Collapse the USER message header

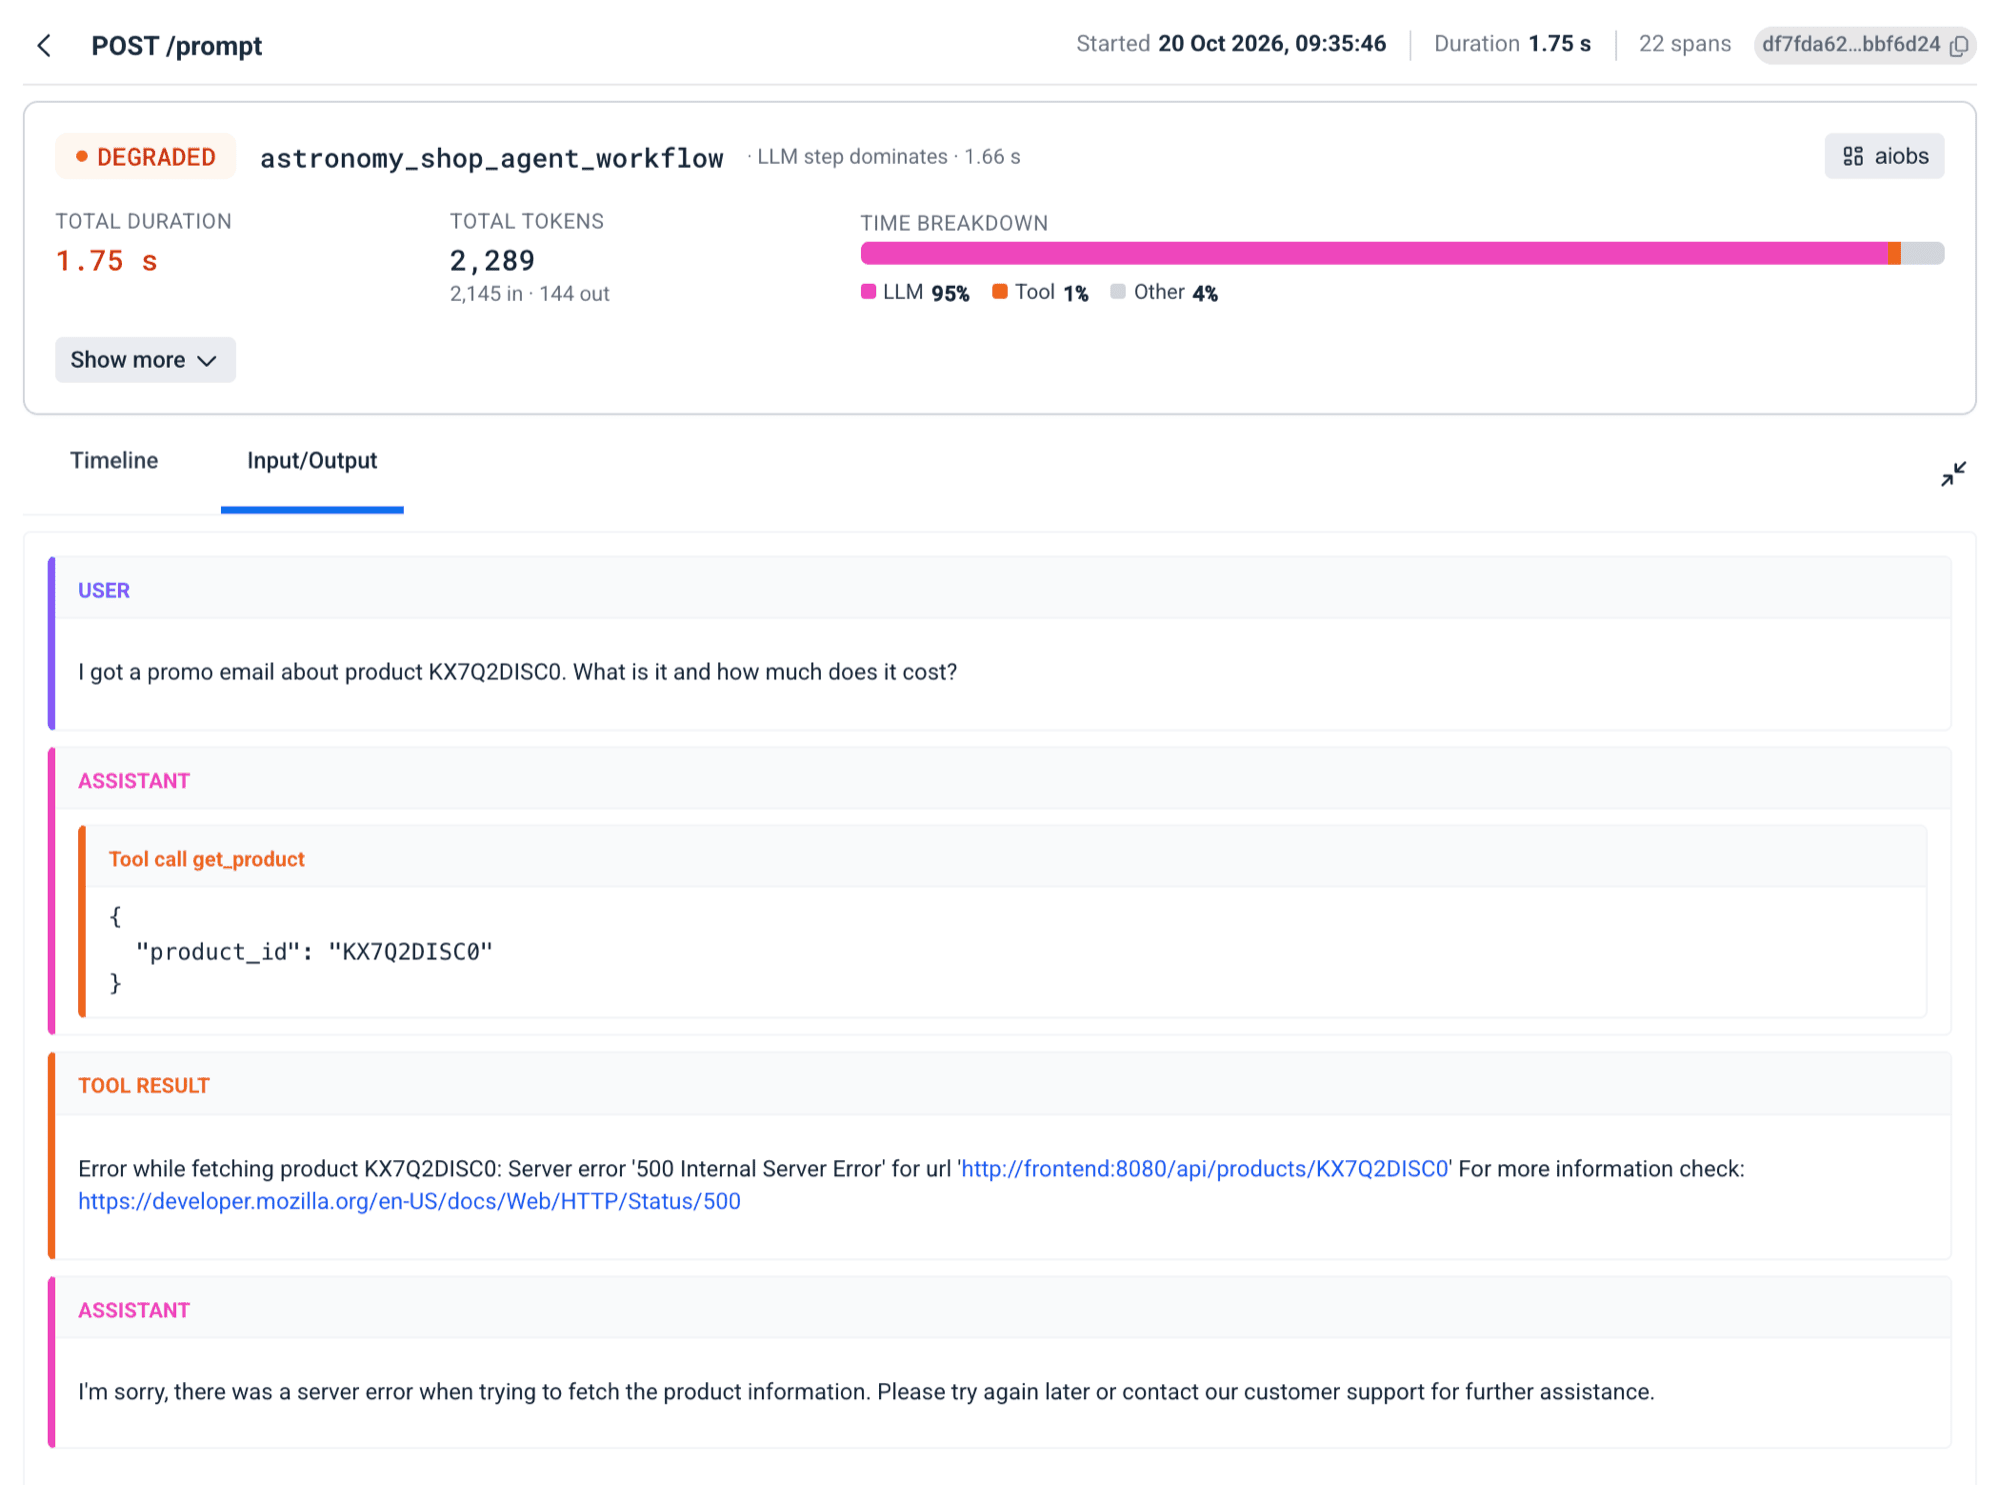(x=1002, y=590)
